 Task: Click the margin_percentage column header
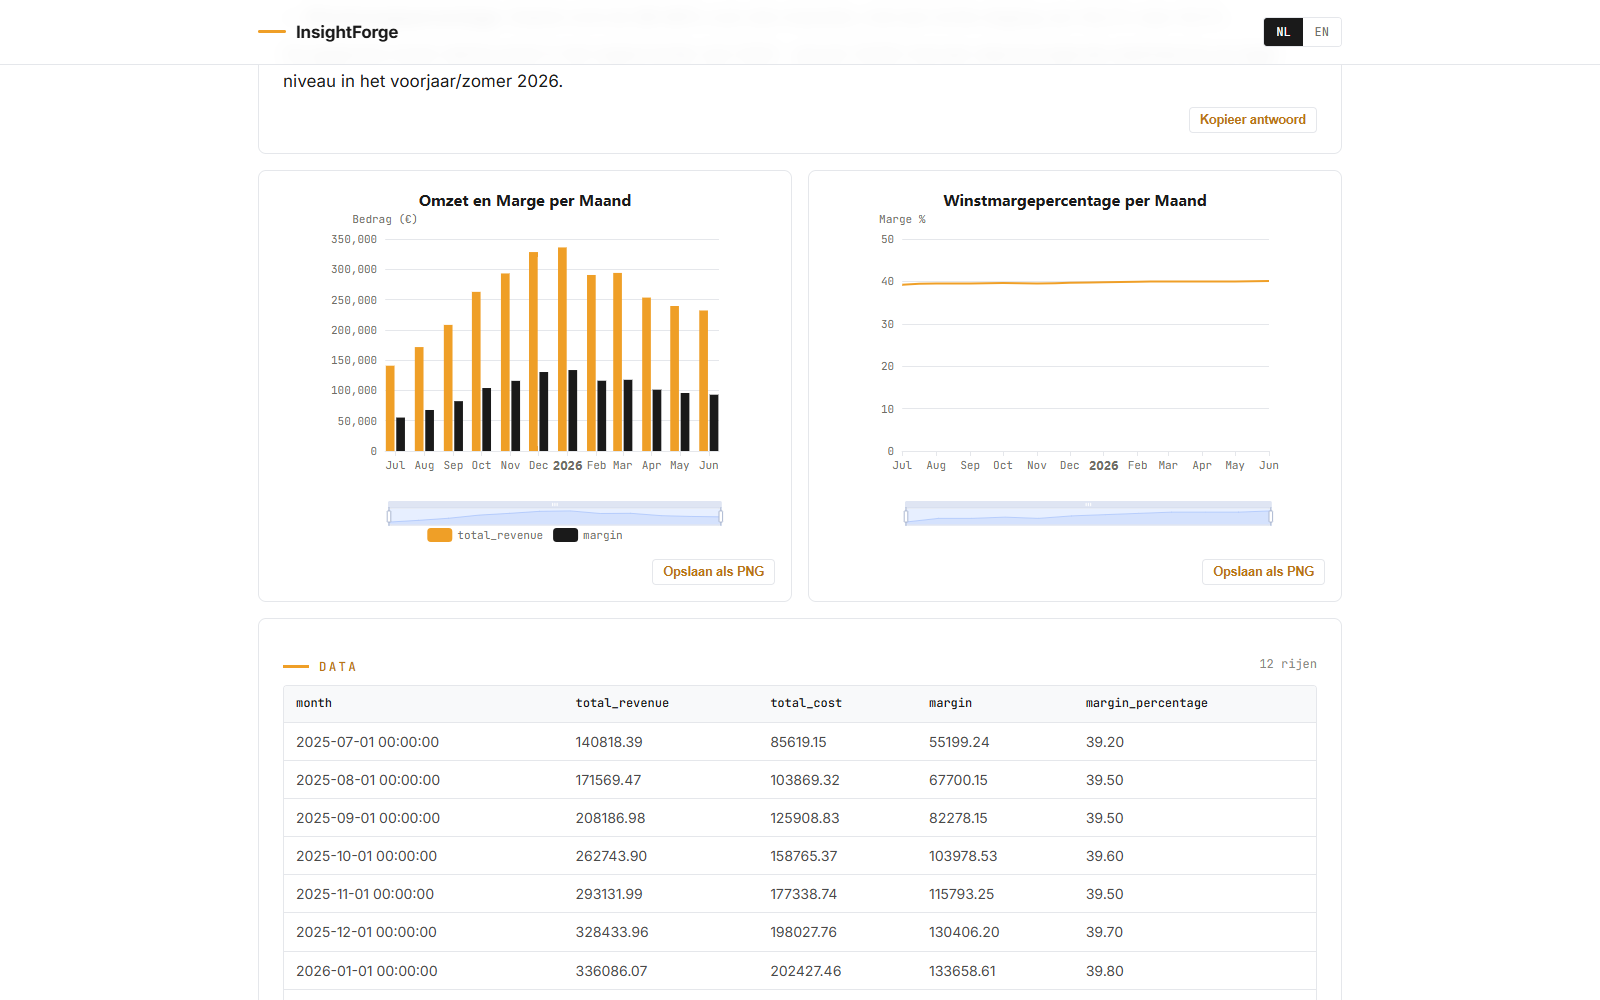point(1147,704)
